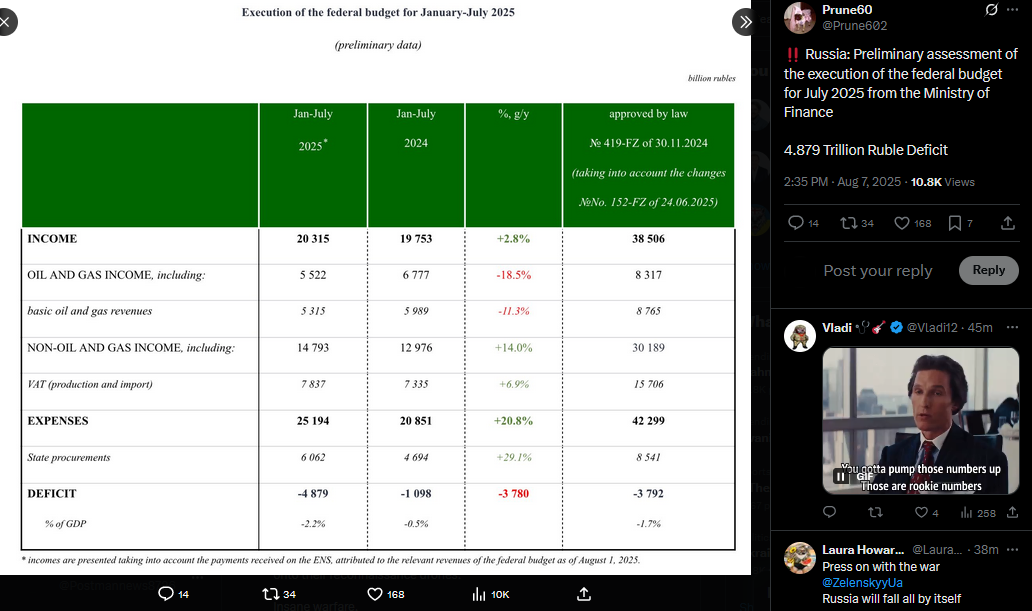Click the 'VAT (production and import)' row label
The width and height of the screenshot is (1032, 611).
[90, 384]
